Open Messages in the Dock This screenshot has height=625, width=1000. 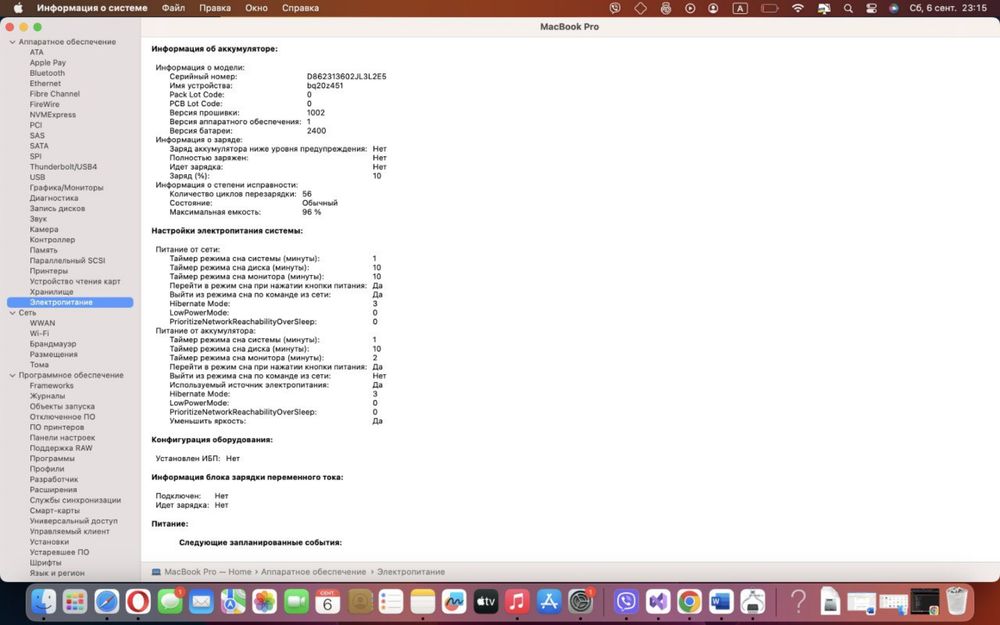pos(170,601)
